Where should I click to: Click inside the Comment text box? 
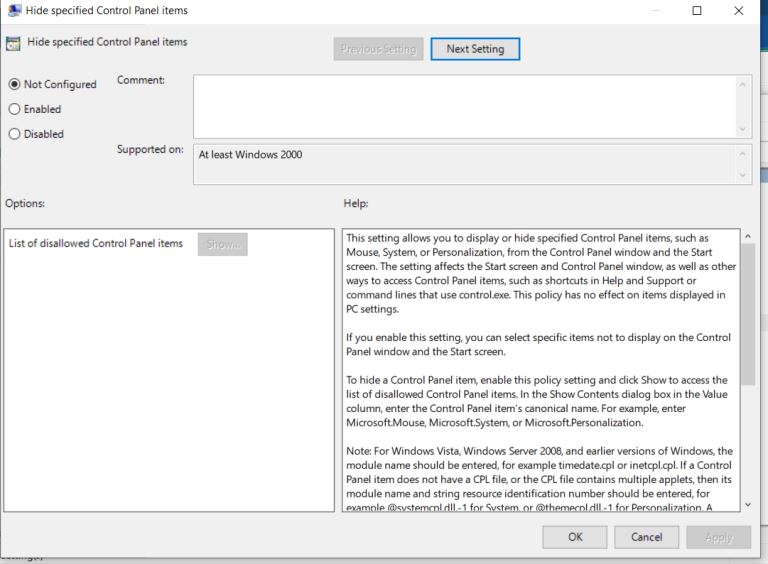465,106
